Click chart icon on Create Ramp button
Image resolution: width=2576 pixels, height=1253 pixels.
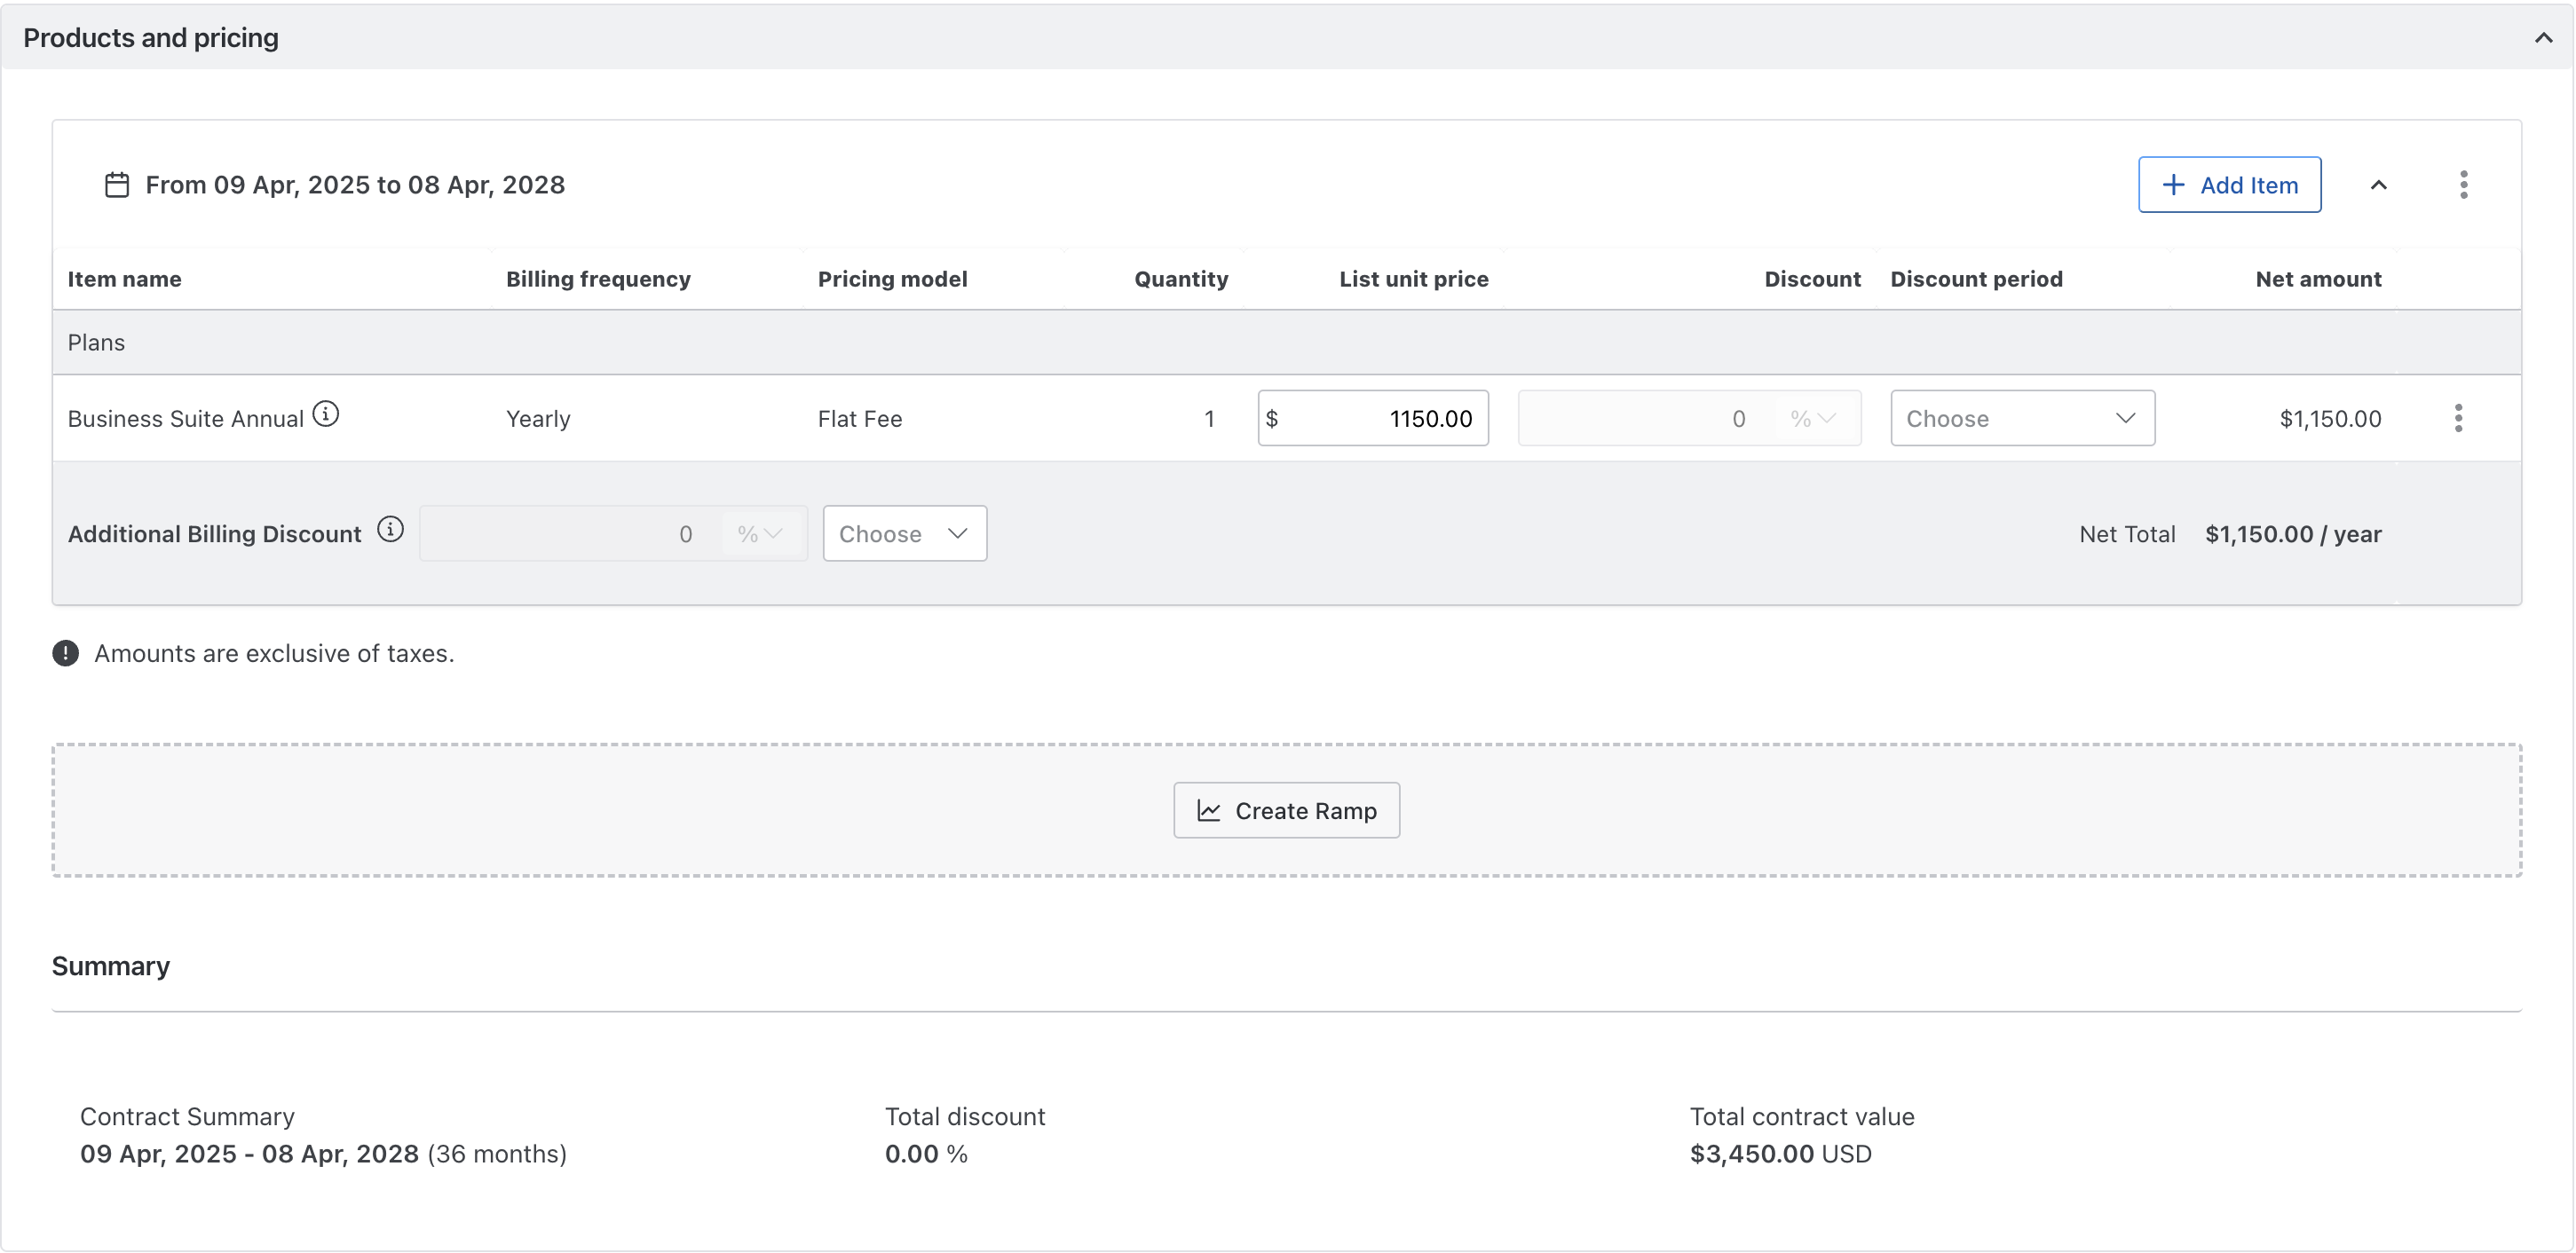[x=1209, y=811]
